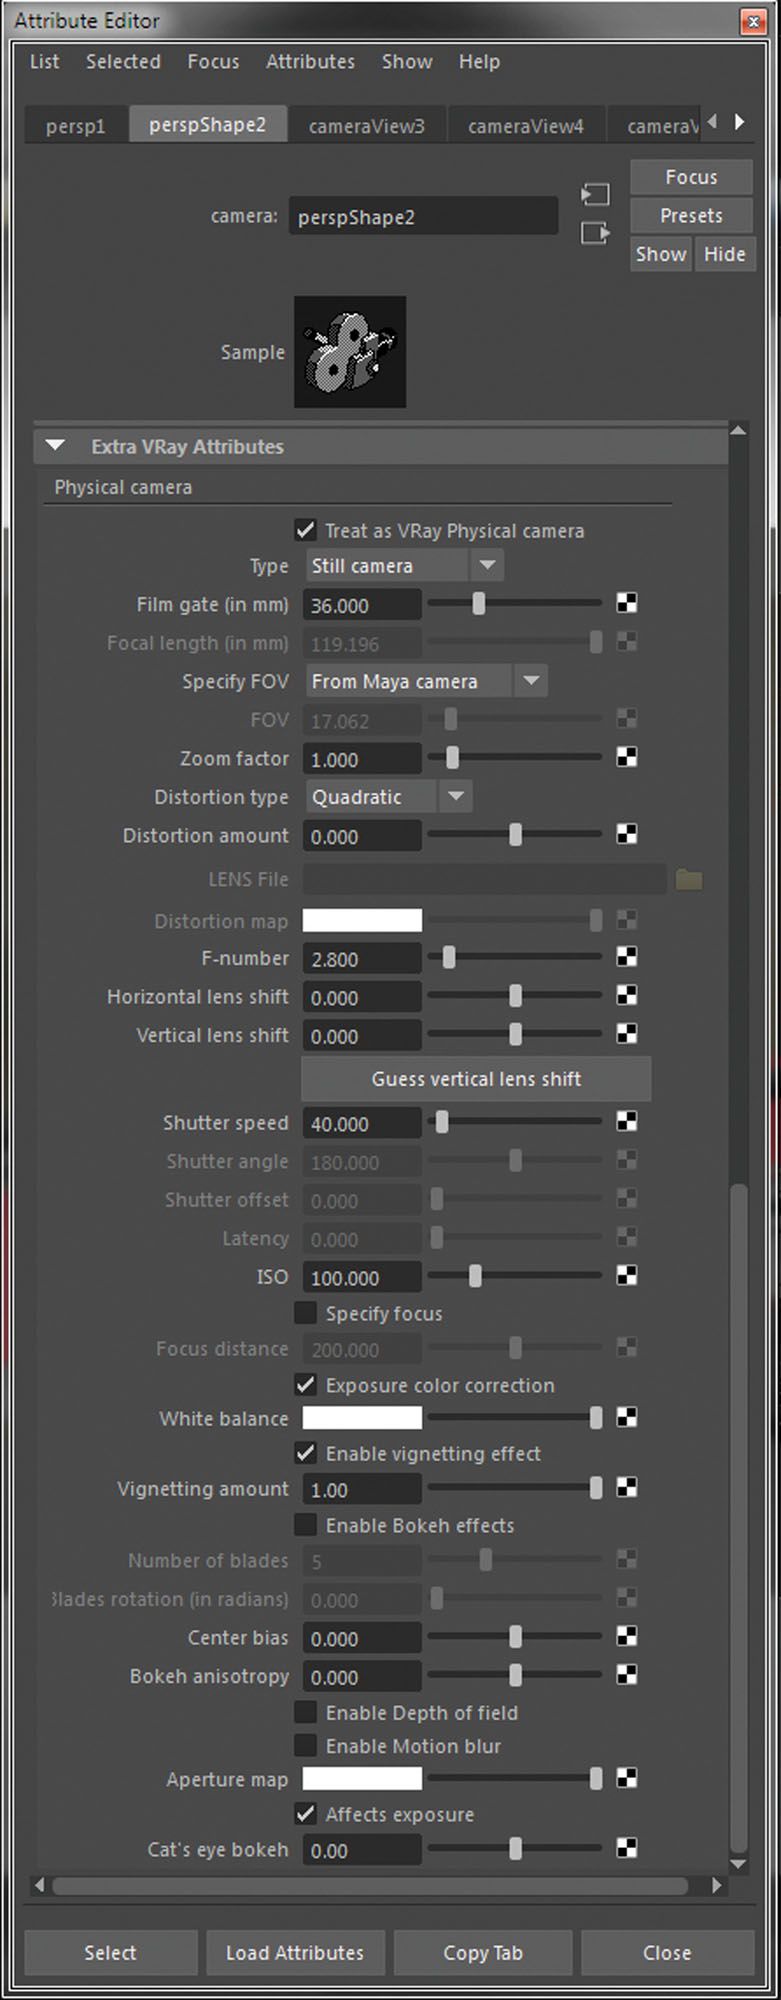
Task: Open the camera Type dropdown
Action: [403, 566]
